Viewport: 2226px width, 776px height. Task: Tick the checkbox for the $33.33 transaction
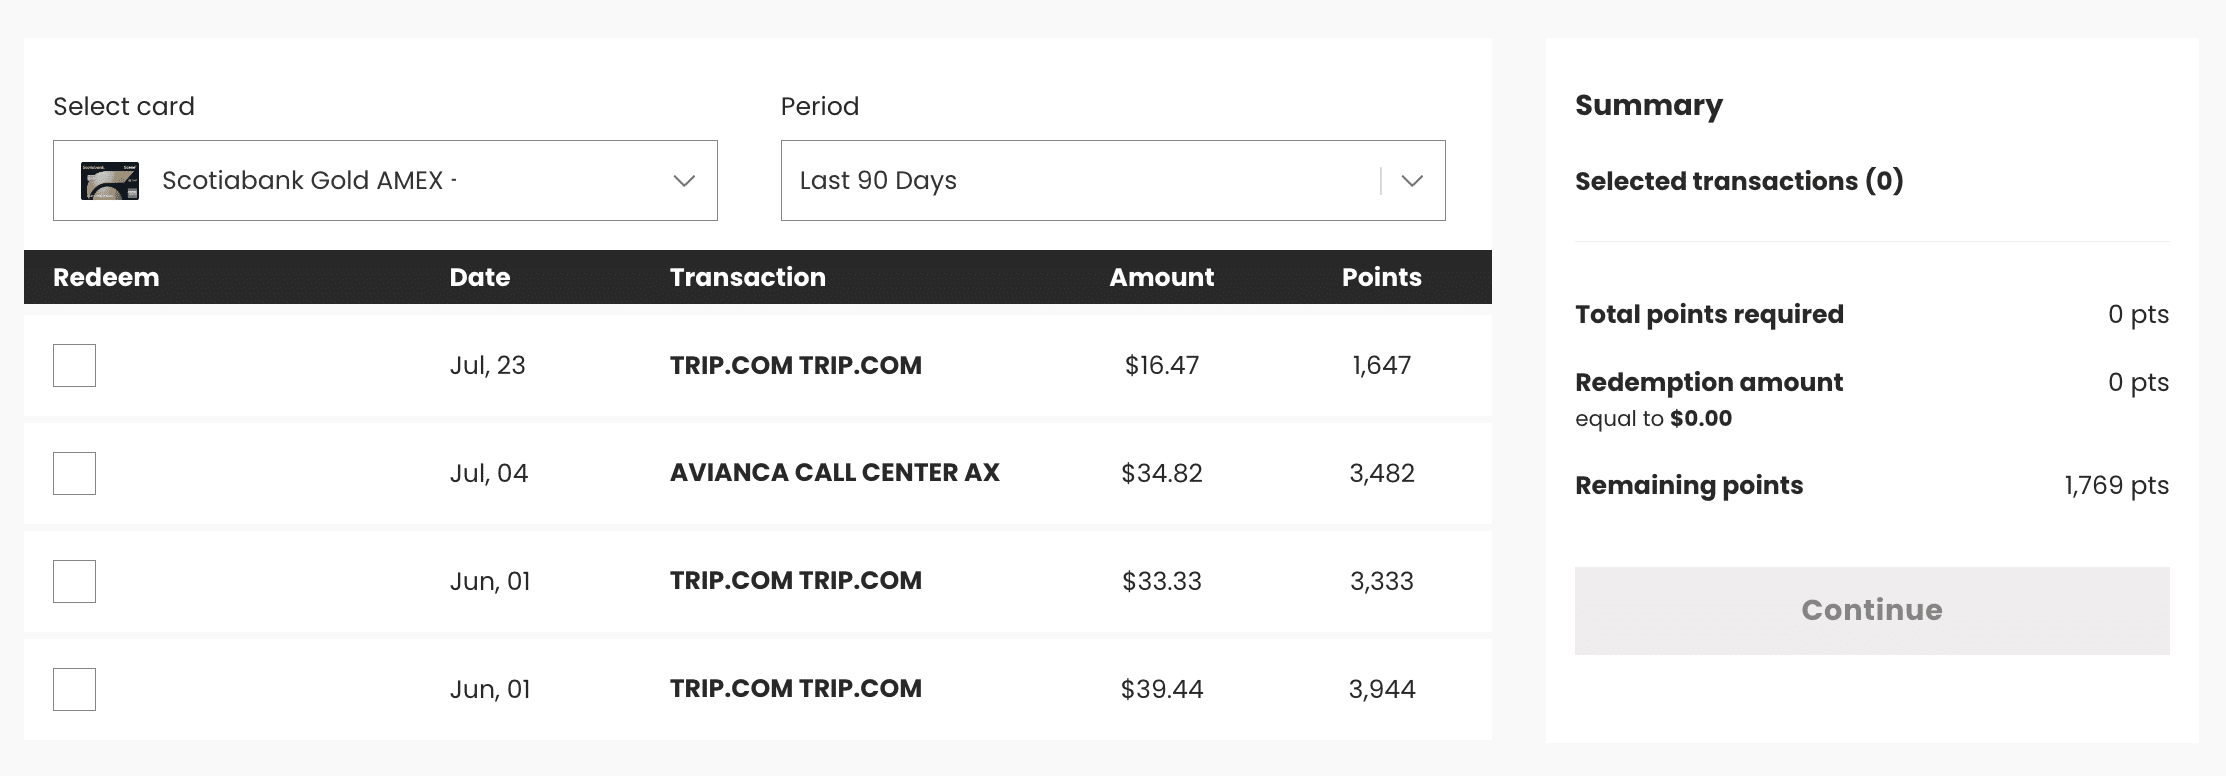pos(75,581)
